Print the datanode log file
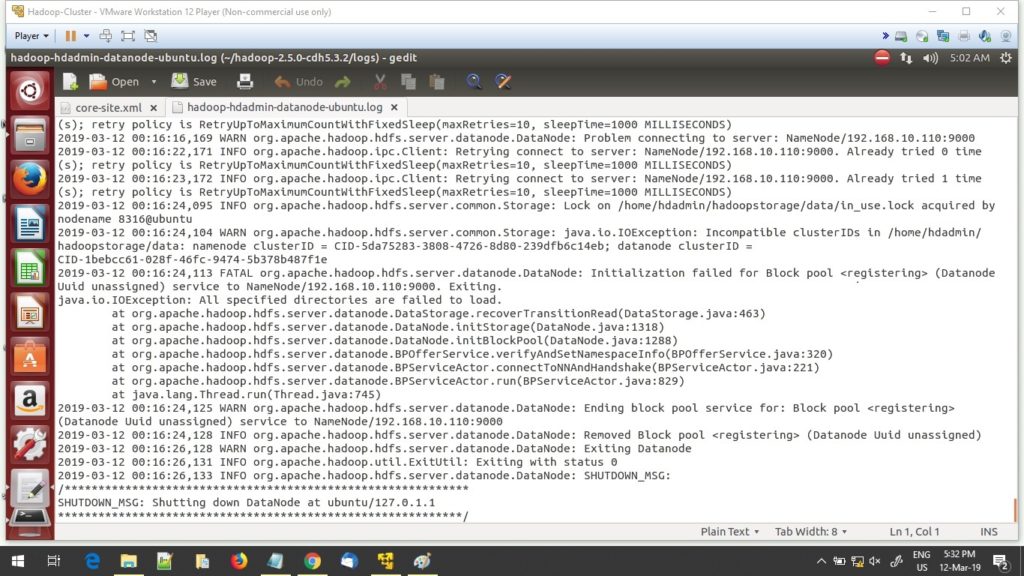The image size is (1024, 576). click(247, 82)
